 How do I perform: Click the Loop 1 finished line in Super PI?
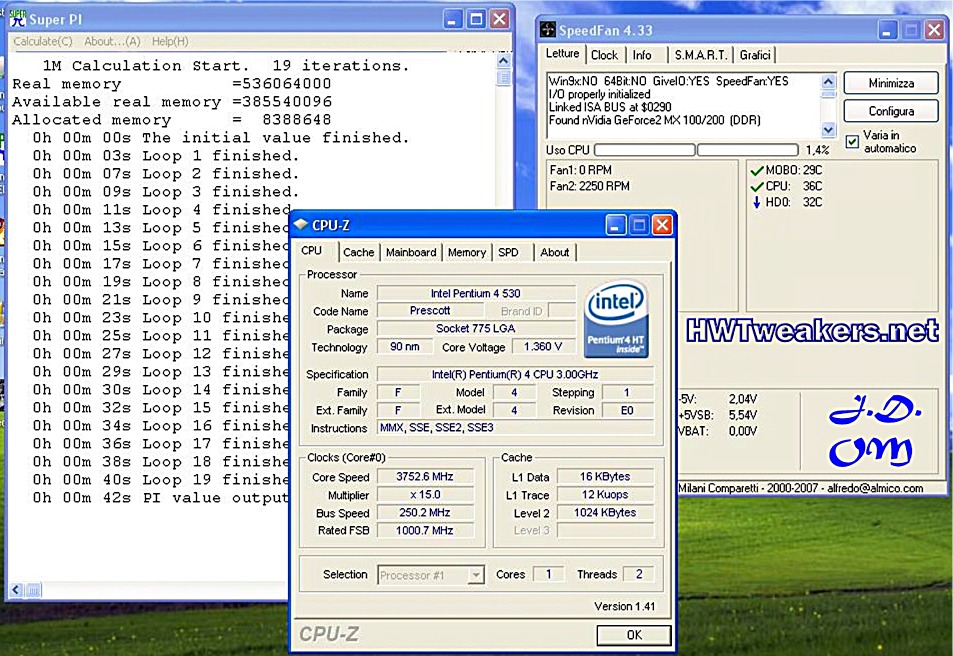166,156
